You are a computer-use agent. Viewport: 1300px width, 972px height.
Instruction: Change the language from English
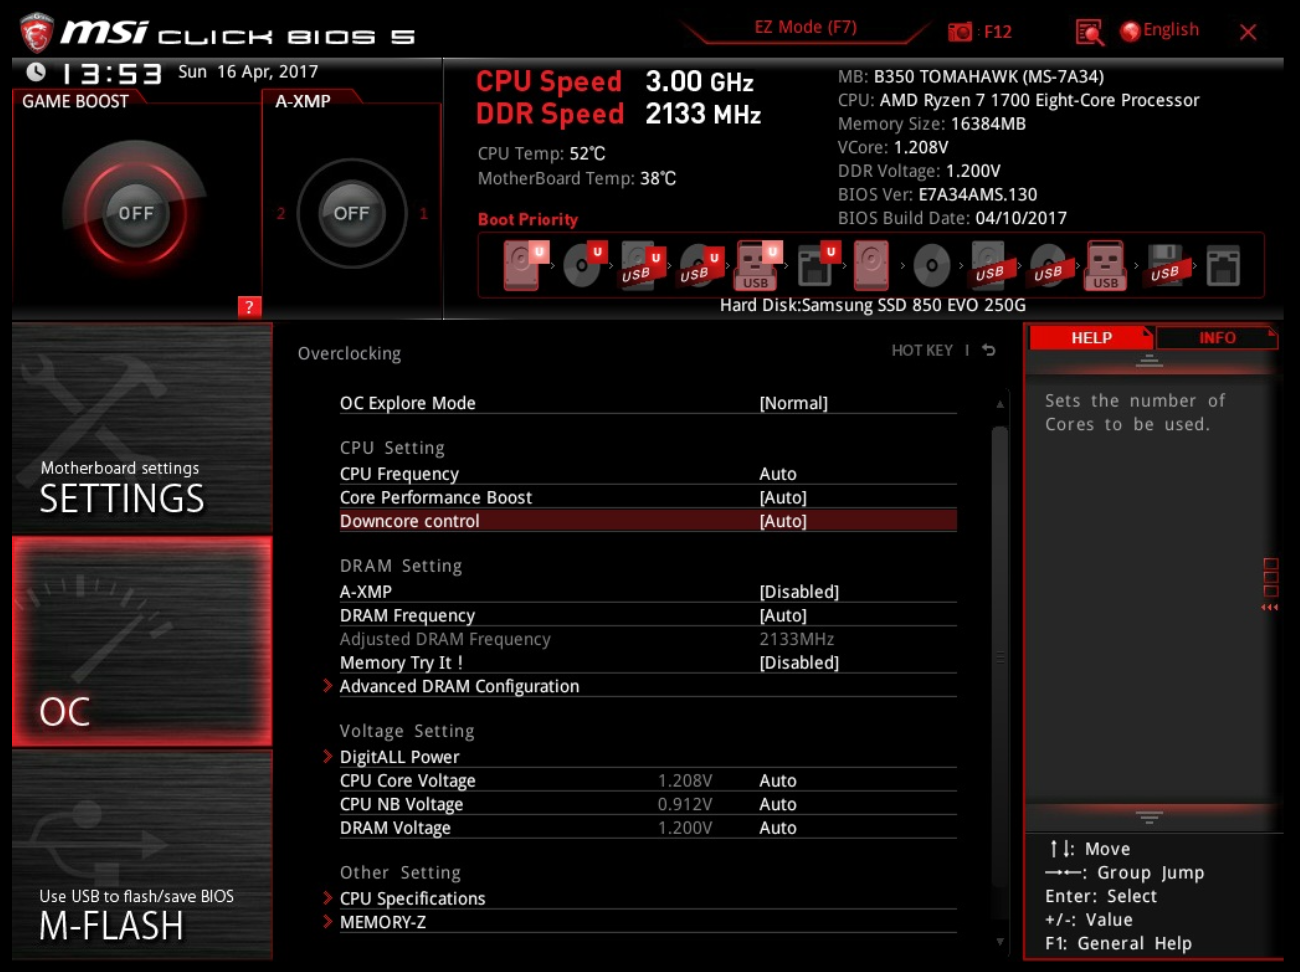click(1171, 30)
